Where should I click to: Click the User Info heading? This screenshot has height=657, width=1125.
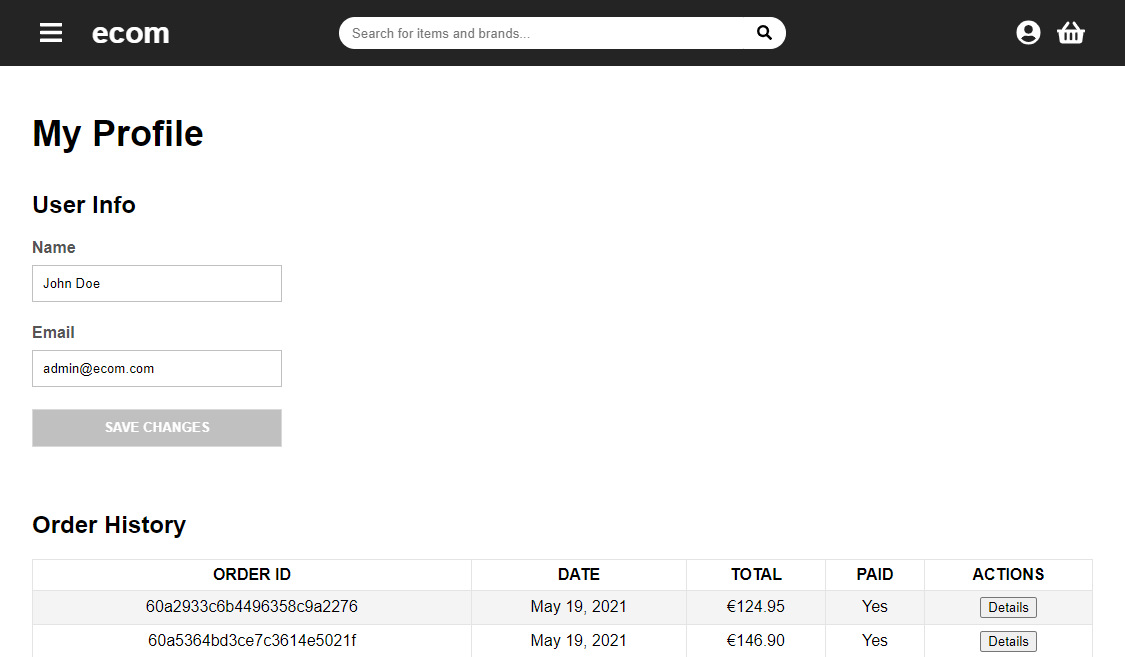click(x=84, y=205)
